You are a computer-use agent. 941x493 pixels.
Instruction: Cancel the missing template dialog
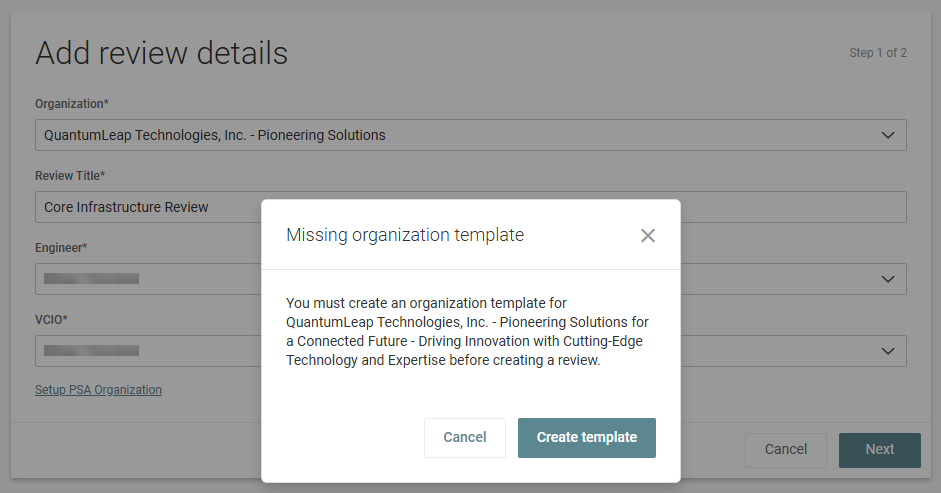point(464,438)
